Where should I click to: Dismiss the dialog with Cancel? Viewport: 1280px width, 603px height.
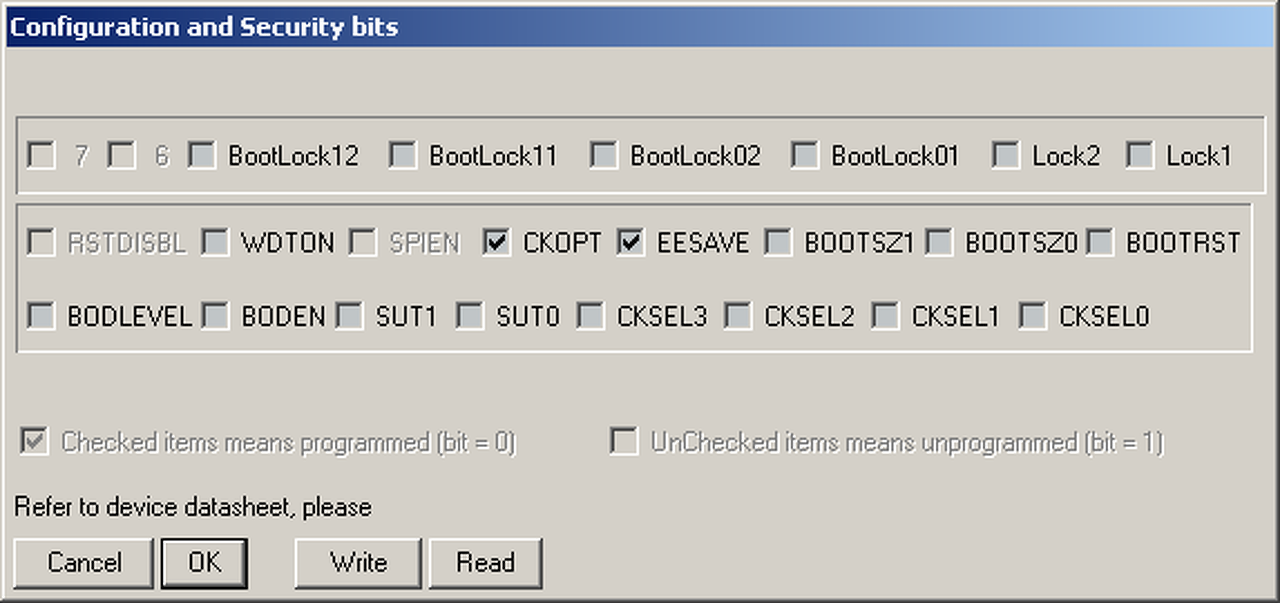(x=84, y=563)
